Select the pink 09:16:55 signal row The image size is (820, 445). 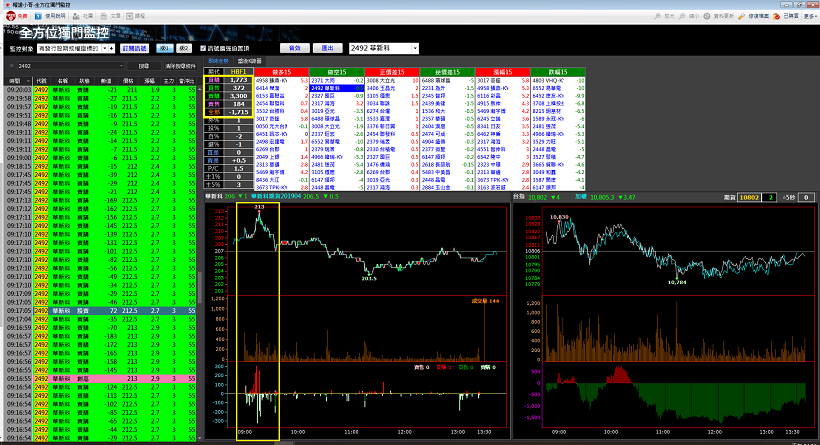click(101, 379)
